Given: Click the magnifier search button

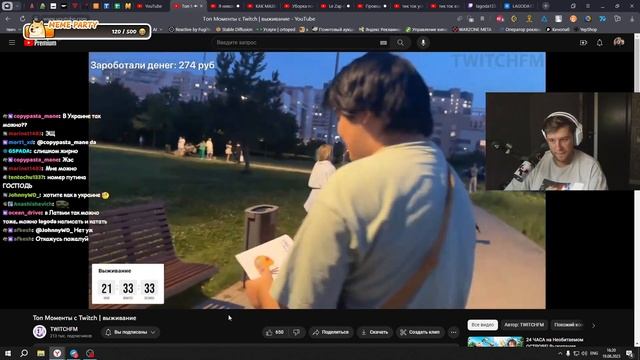Looking at the screenshot, I should 400,42.
